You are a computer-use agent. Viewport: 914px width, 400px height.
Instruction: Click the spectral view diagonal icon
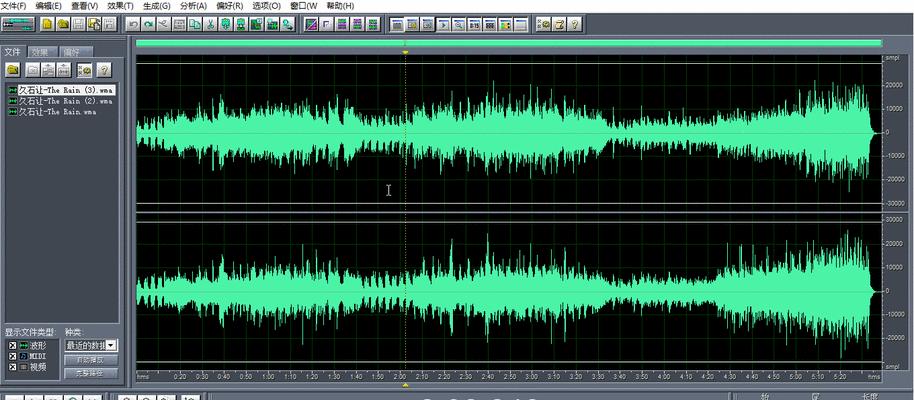[311, 24]
